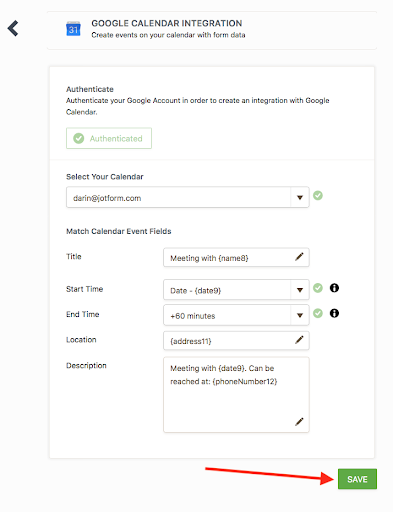Click the Authenticated status button
393x512 pixels.
click(x=109, y=138)
